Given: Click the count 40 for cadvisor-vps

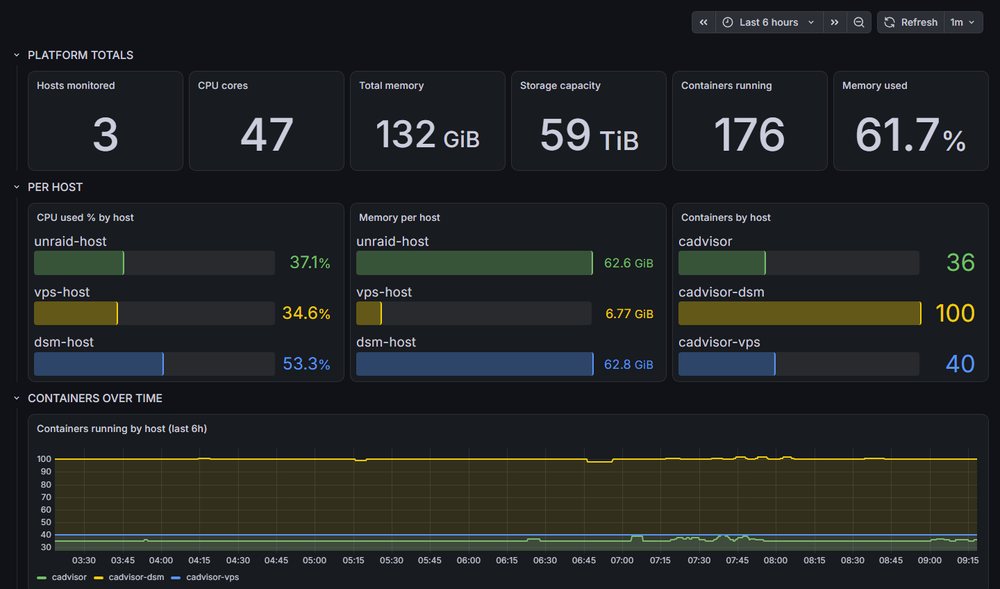Looking at the screenshot, I should pos(960,364).
